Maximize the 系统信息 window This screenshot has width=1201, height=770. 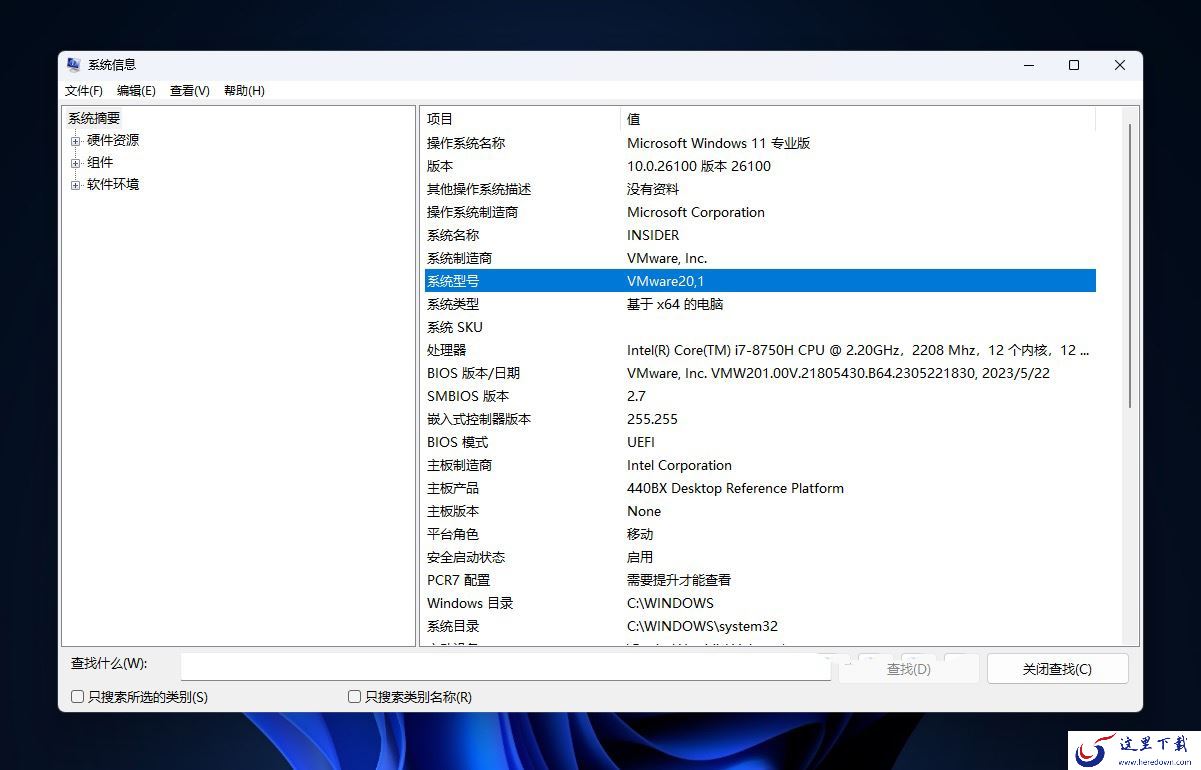(x=1074, y=65)
